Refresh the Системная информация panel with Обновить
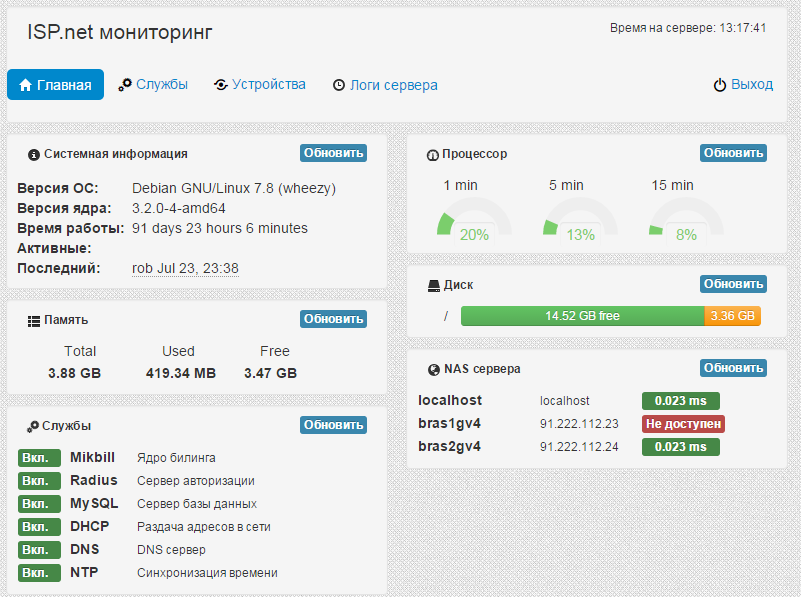Image resolution: width=801 pixels, height=597 pixels. point(333,153)
